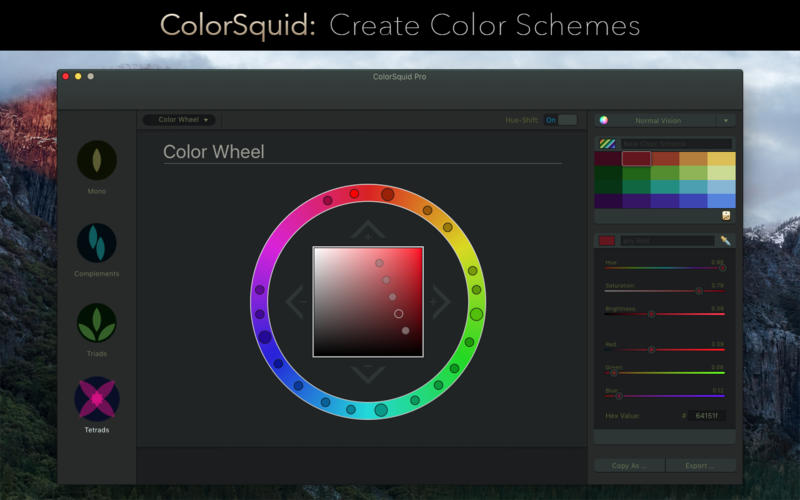This screenshot has width=800, height=500.
Task: Click the left arrow beside the color square
Action: click(295, 302)
